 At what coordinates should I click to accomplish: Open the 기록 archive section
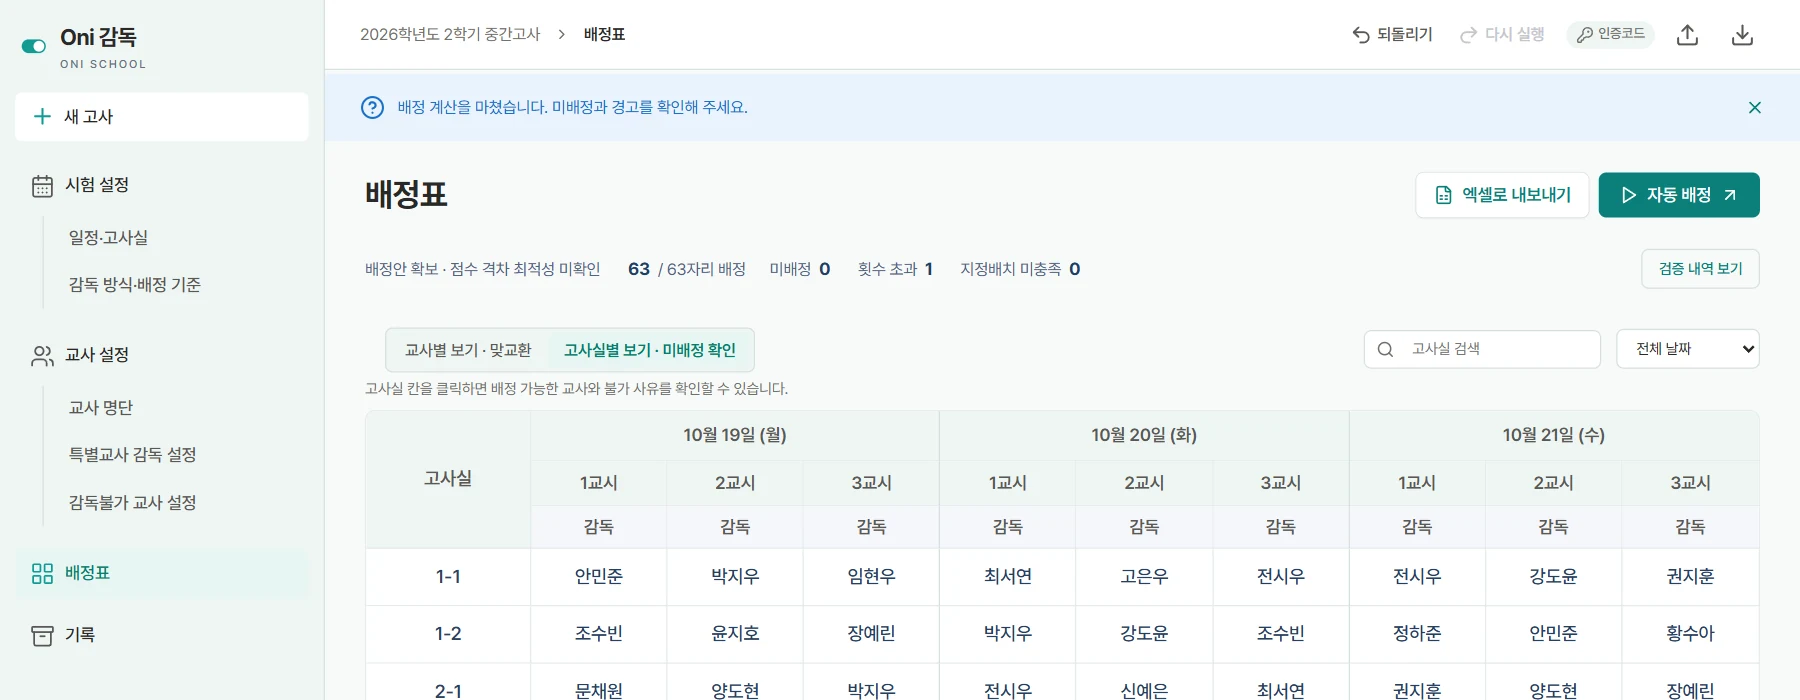coord(80,635)
